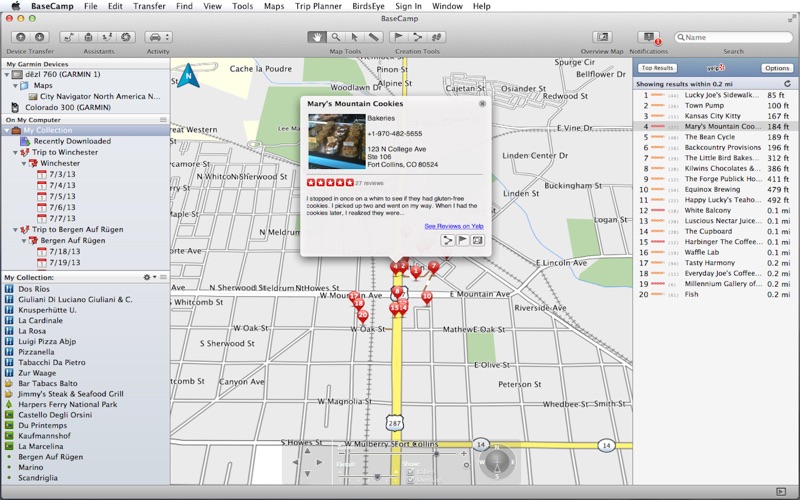The image size is (800, 500).
Task: Activate the Measure ruler tool
Action: [372, 37]
